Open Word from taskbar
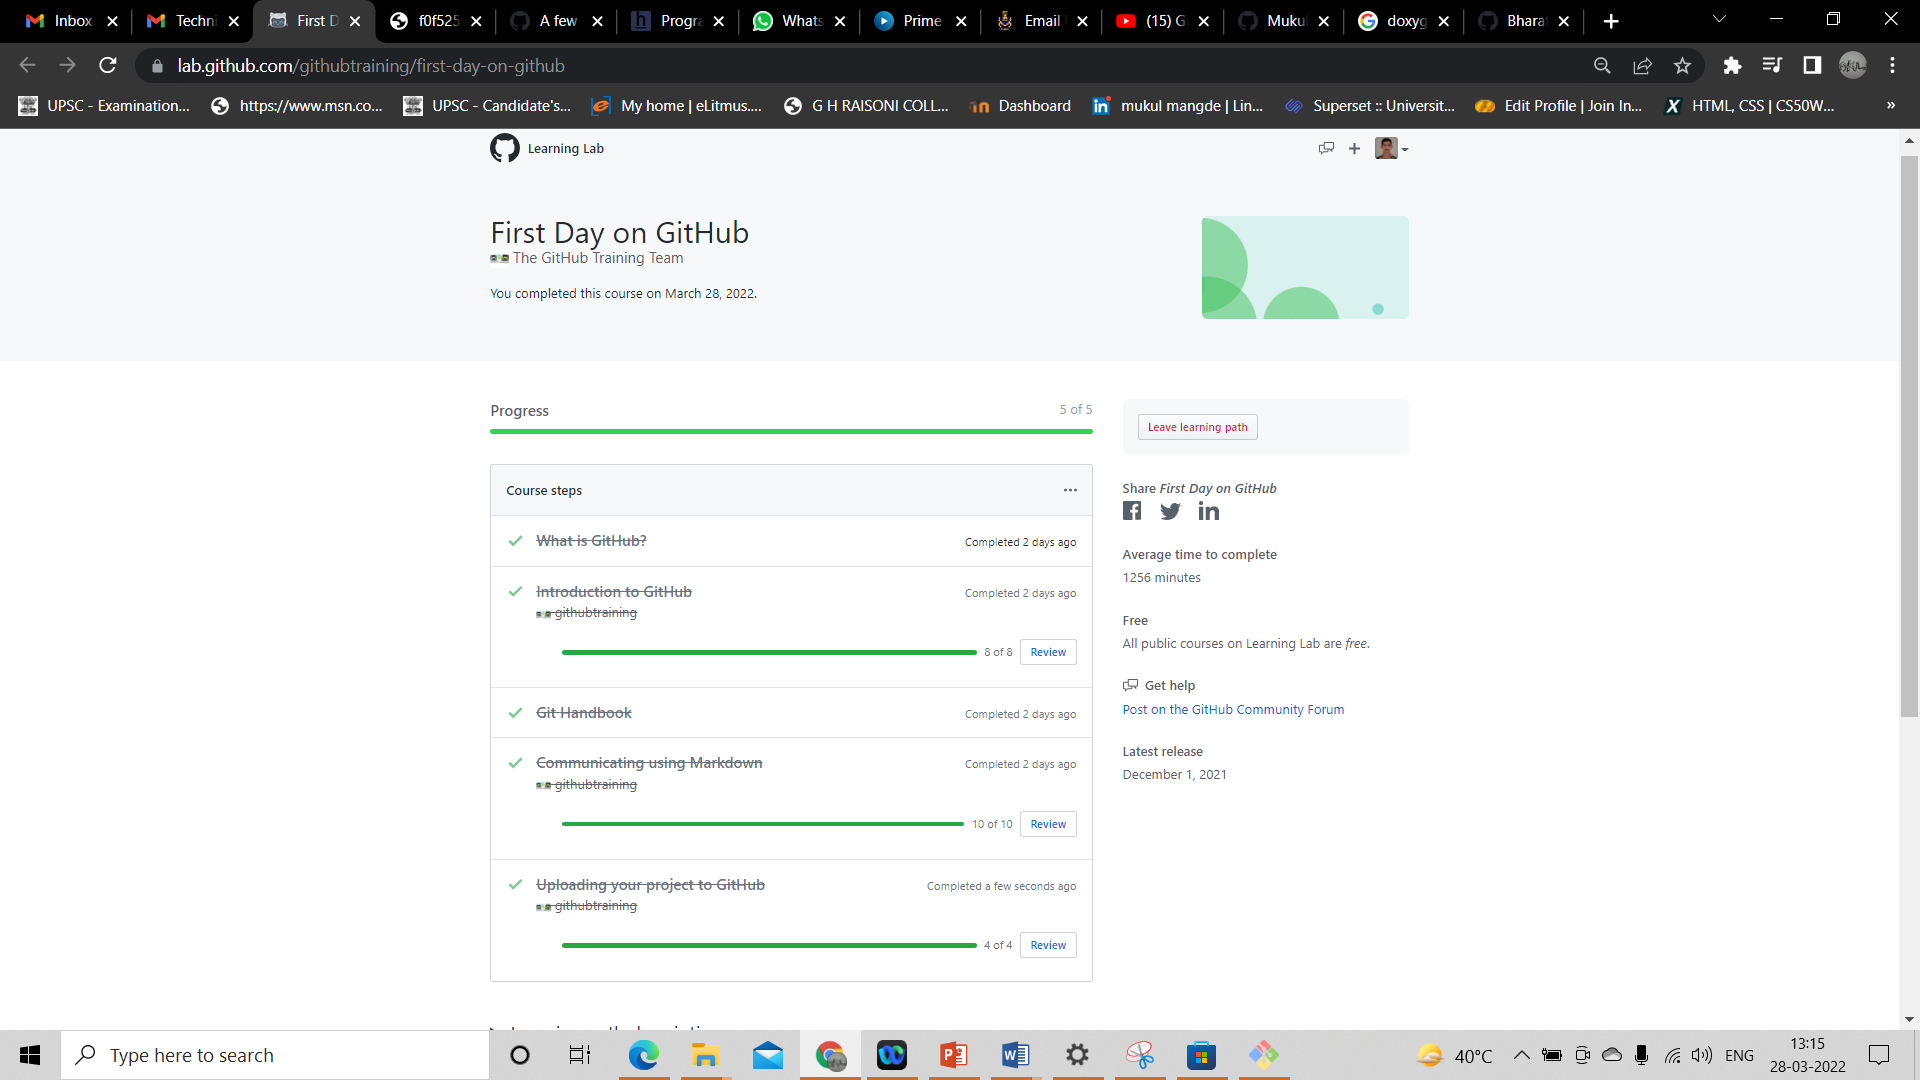Screen dimensions: 1920x1080 tap(1015, 1055)
